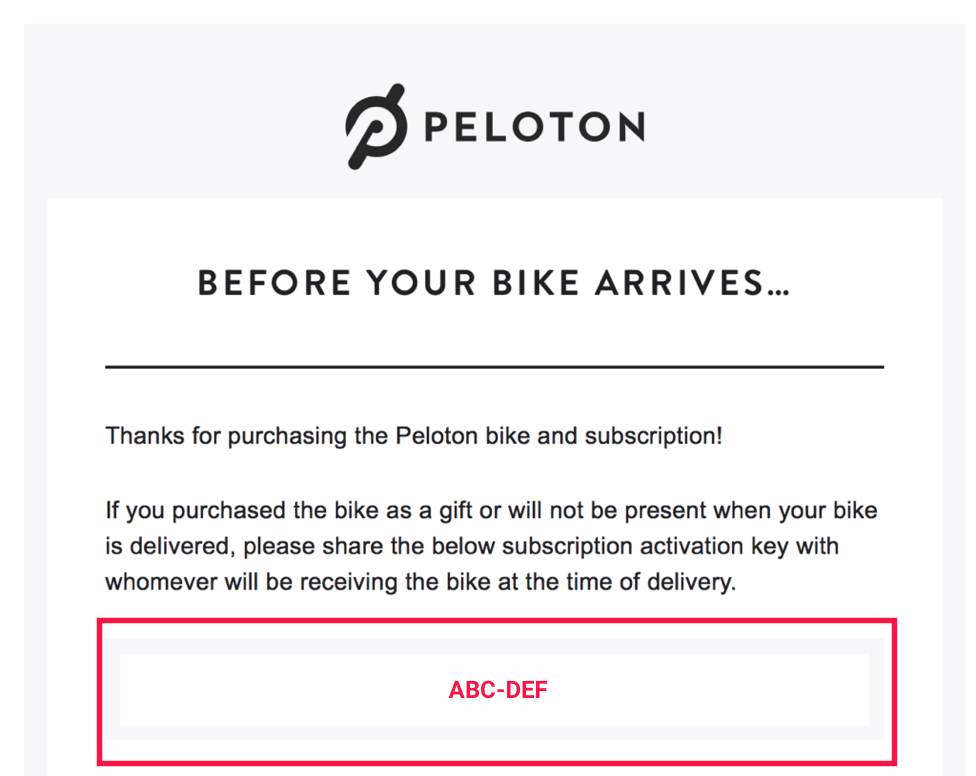
Task: Click the word "Peloton" in the thank-you sentence
Action: (x=436, y=437)
